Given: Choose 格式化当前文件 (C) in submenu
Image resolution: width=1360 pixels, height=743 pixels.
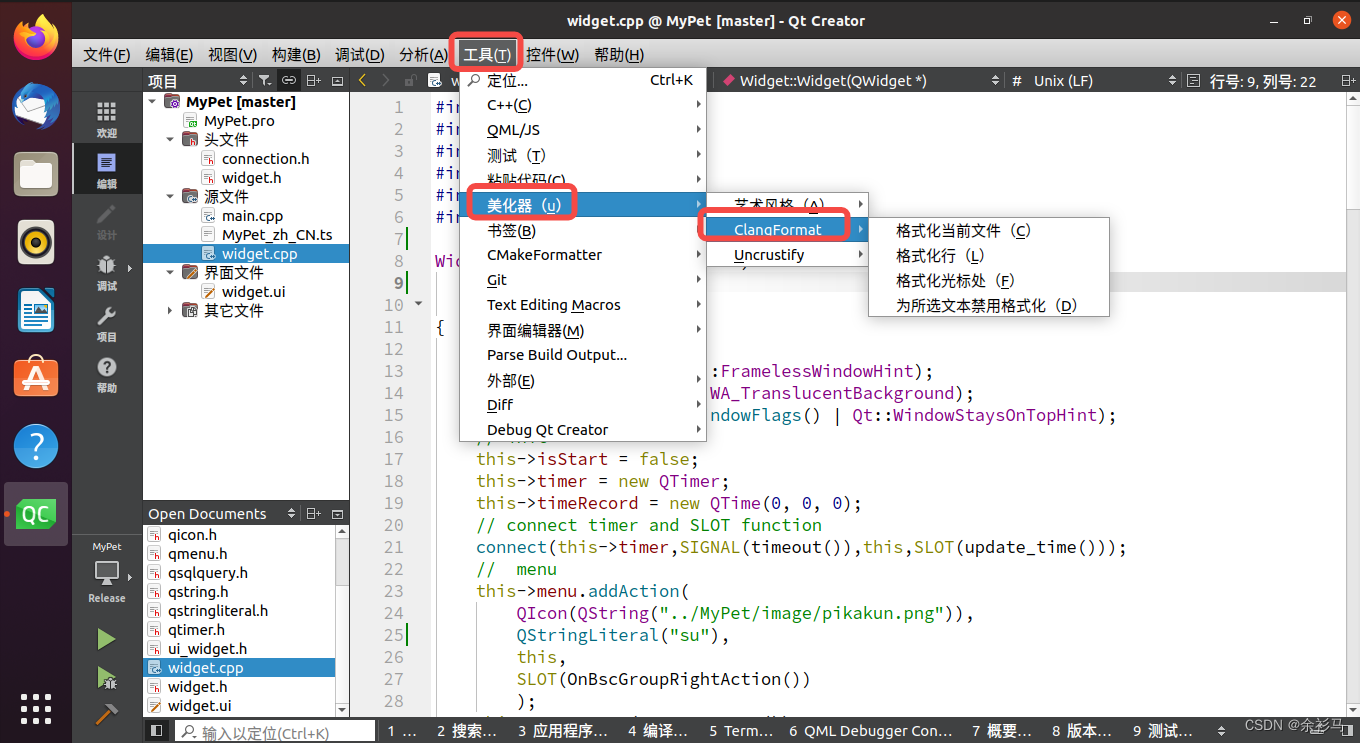Looking at the screenshot, I should coord(989,231).
